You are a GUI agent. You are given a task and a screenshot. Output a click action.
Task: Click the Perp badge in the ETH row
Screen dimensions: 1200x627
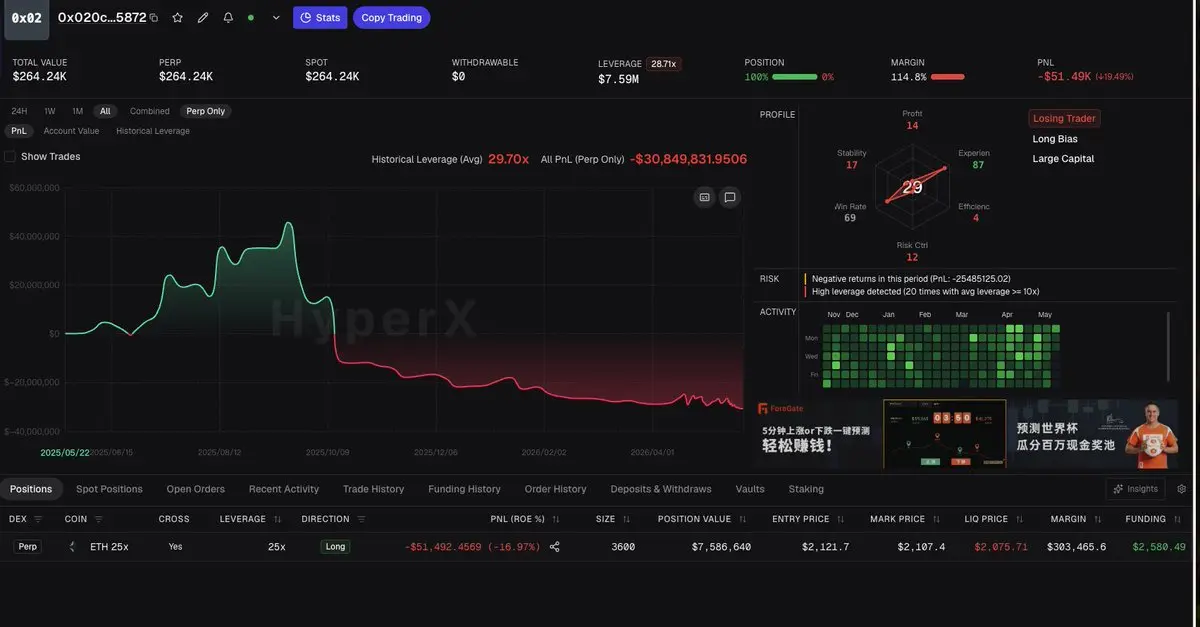[27, 547]
